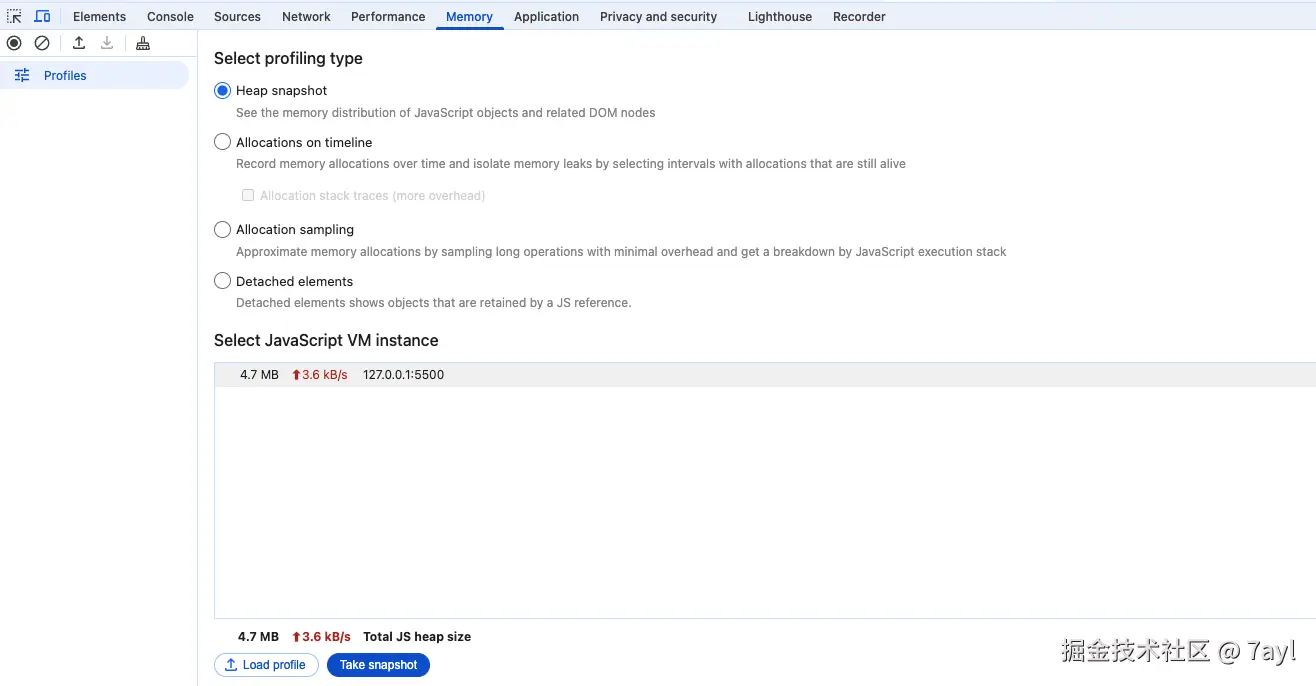Click the record heap snapshot icon

14,43
